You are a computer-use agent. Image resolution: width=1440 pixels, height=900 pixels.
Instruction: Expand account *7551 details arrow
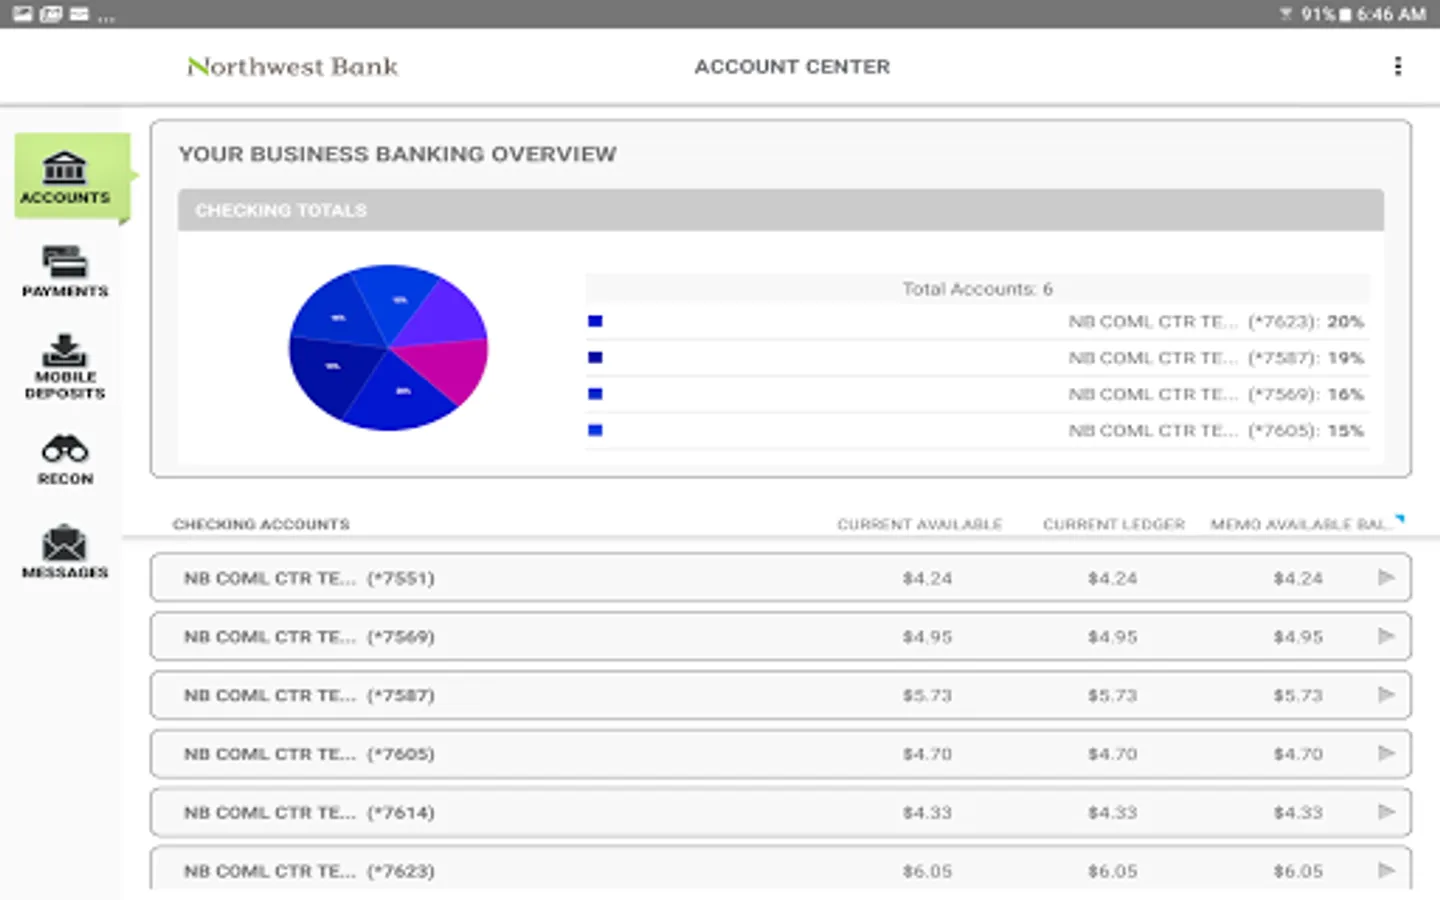[x=1386, y=577]
